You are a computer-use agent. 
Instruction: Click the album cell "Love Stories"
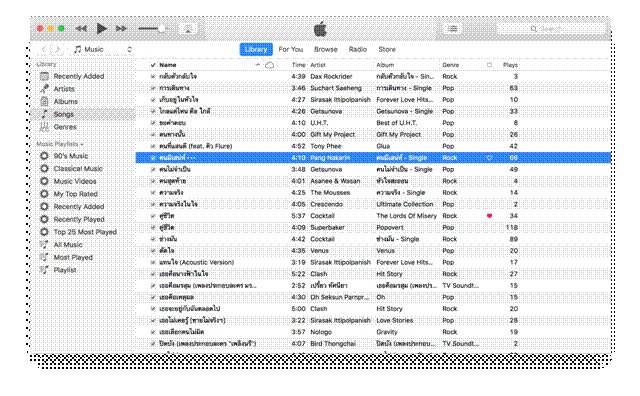coord(394,320)
